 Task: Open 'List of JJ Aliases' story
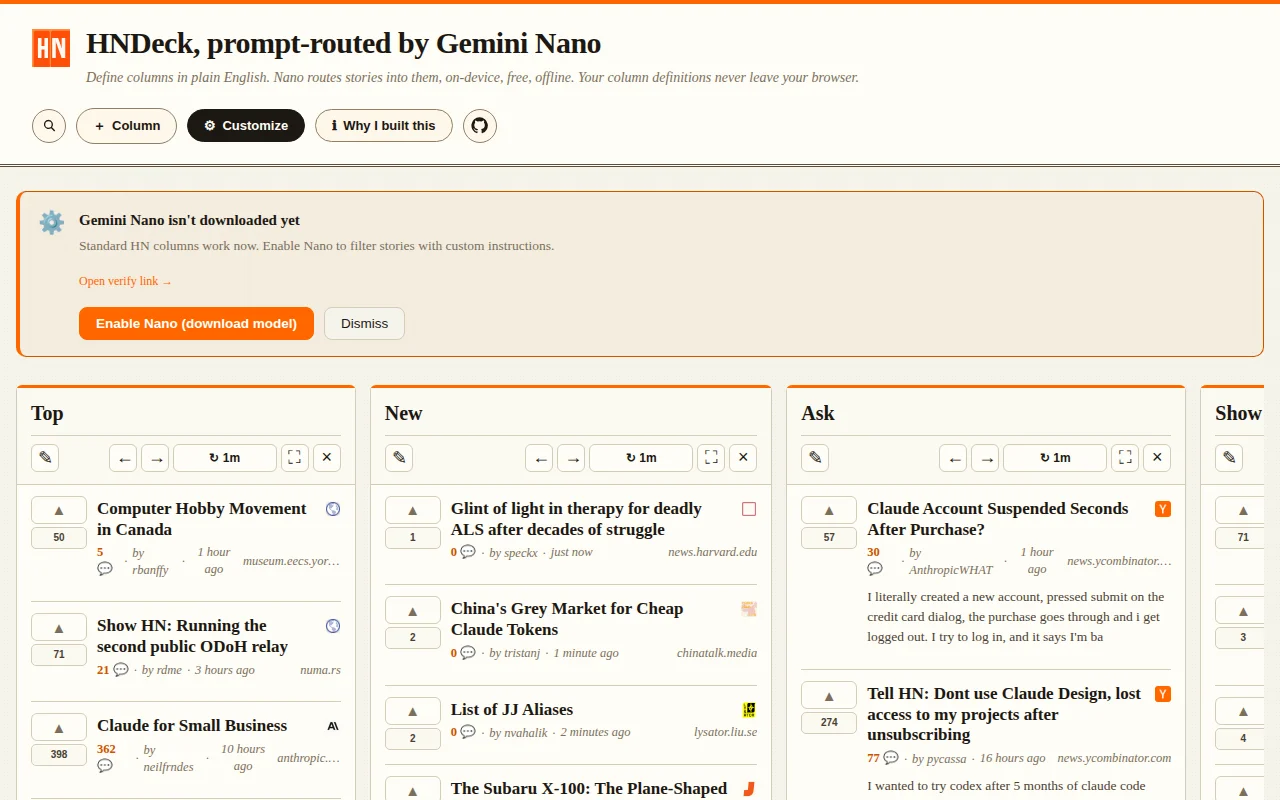(512, 710)
